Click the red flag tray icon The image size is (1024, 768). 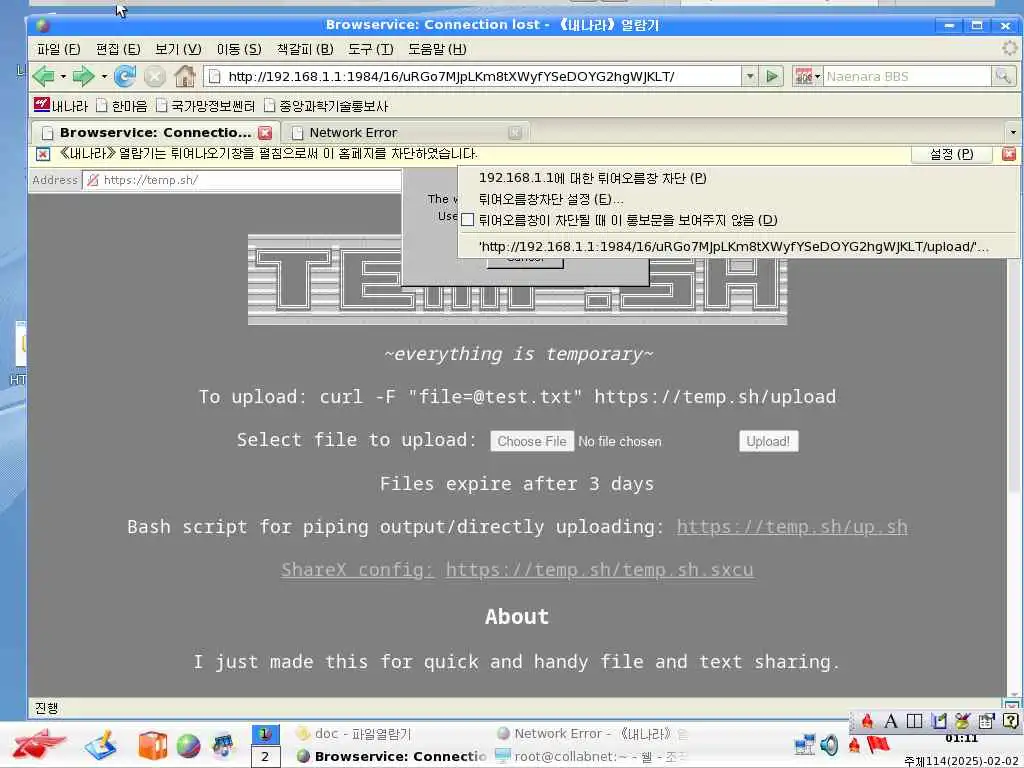pos(878,744)
